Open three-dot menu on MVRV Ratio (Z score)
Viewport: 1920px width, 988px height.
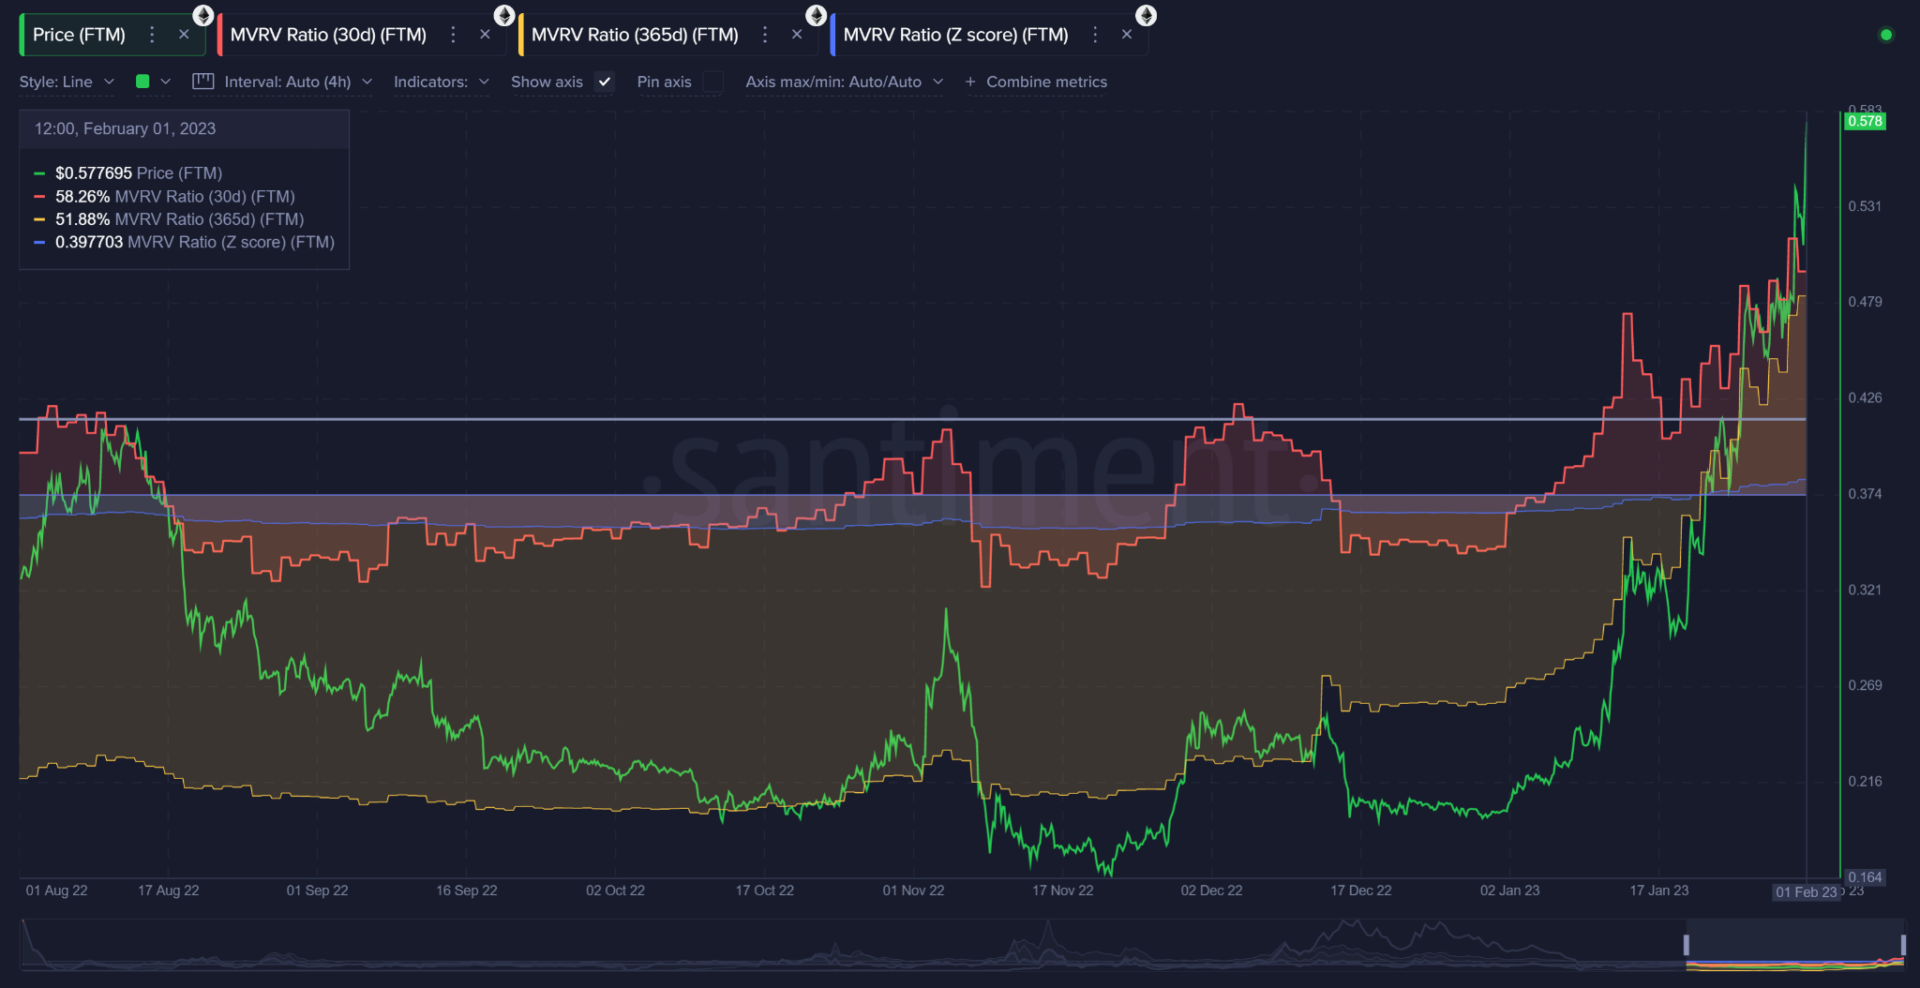(1095, 33)
